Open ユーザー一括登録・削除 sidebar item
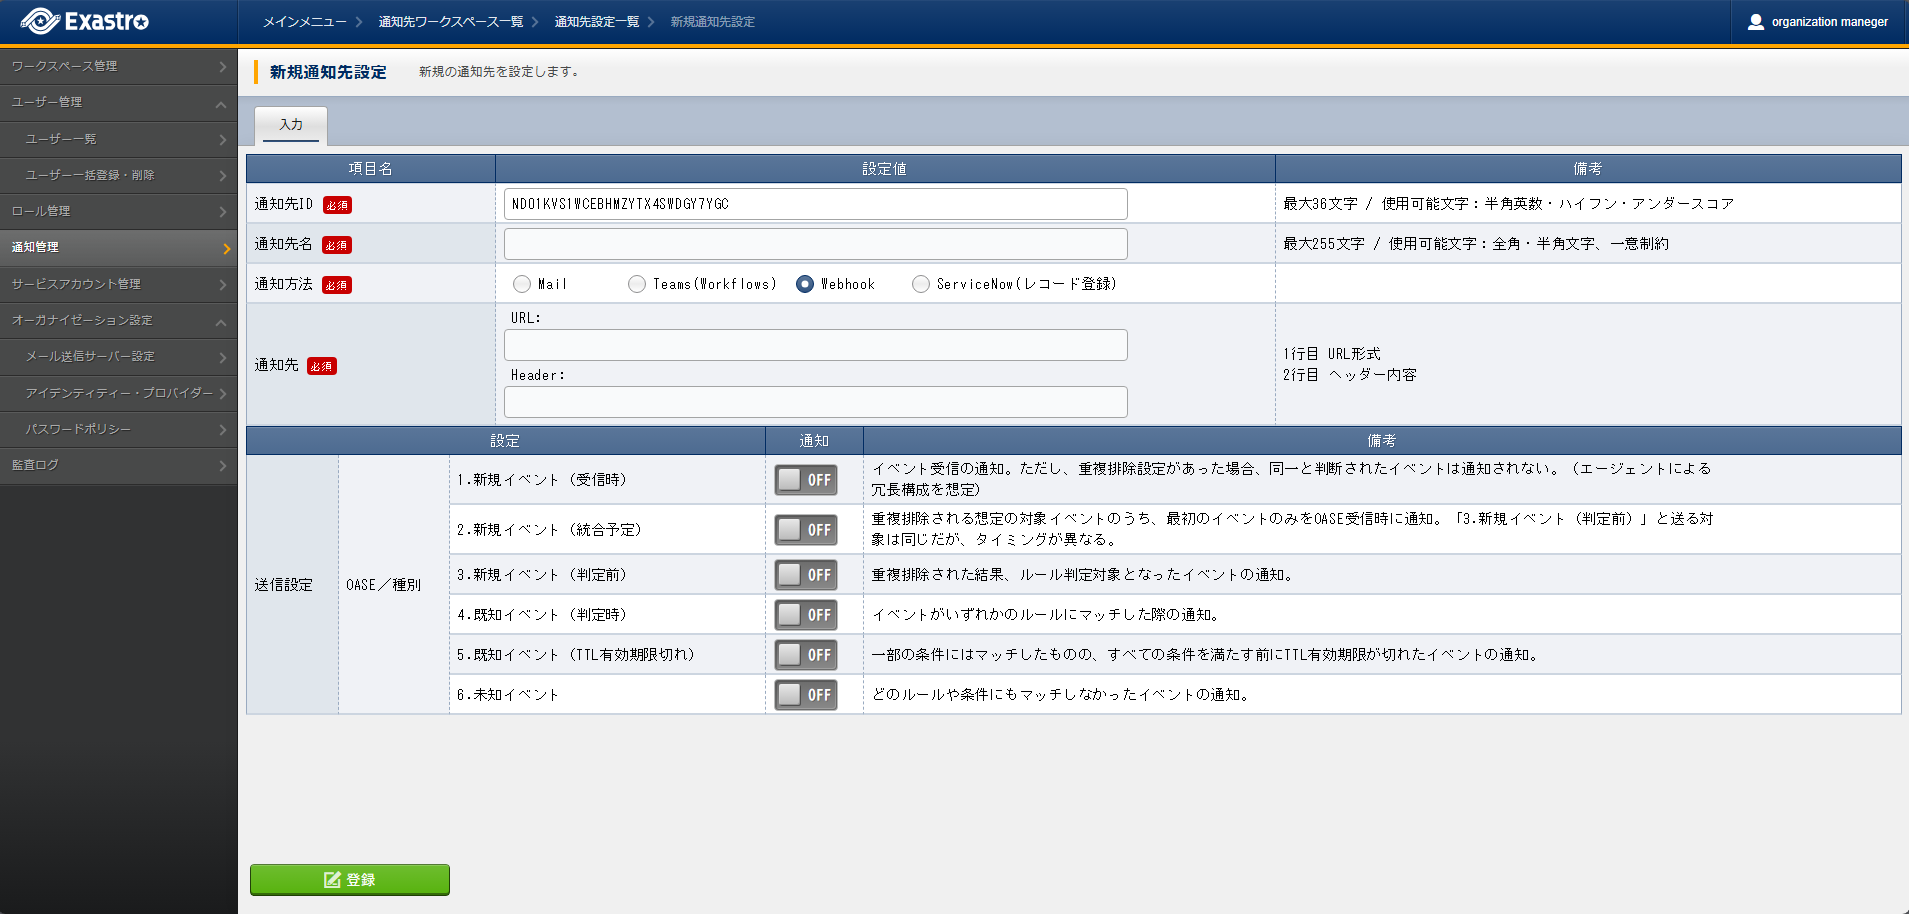The width and height of the screenshot is (1909, 914). (119, 175)
